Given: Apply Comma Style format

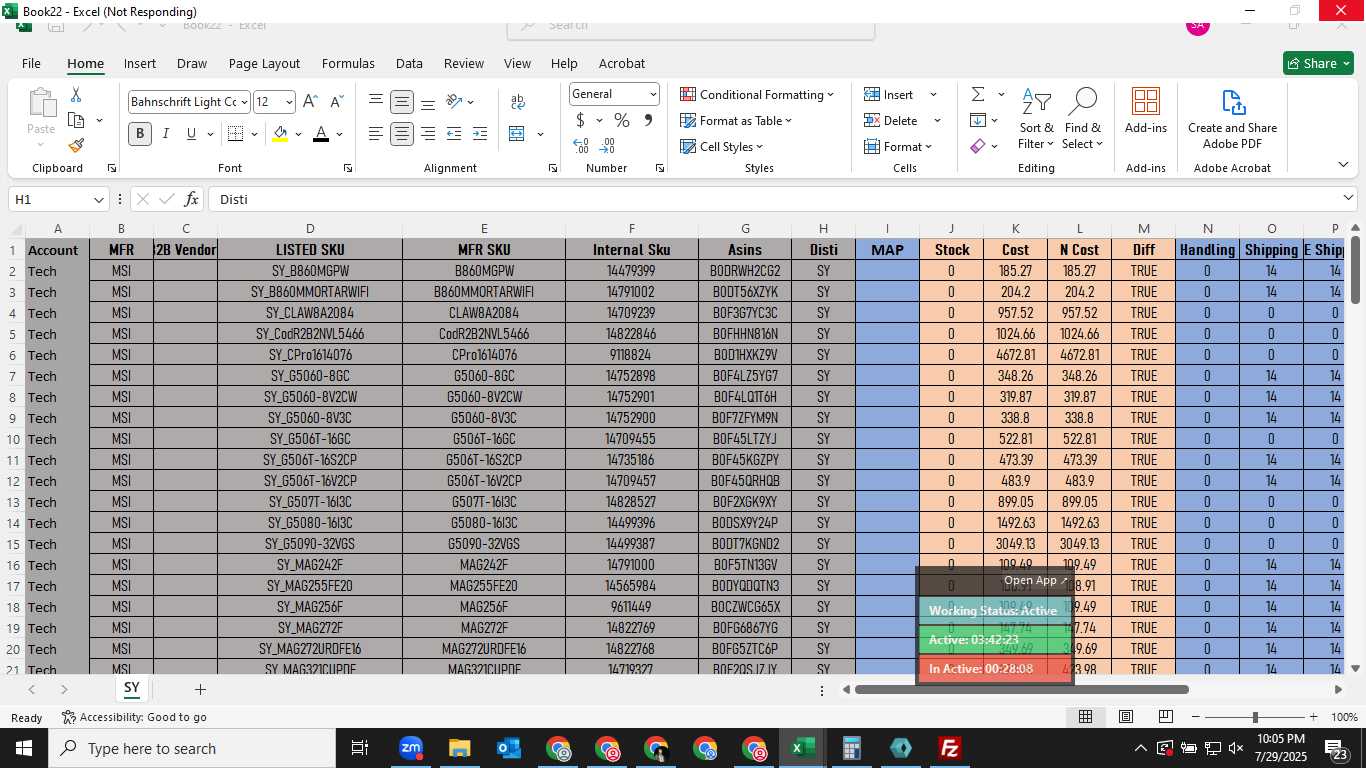Looking at the screenshot, I should [x=648, y=120].
